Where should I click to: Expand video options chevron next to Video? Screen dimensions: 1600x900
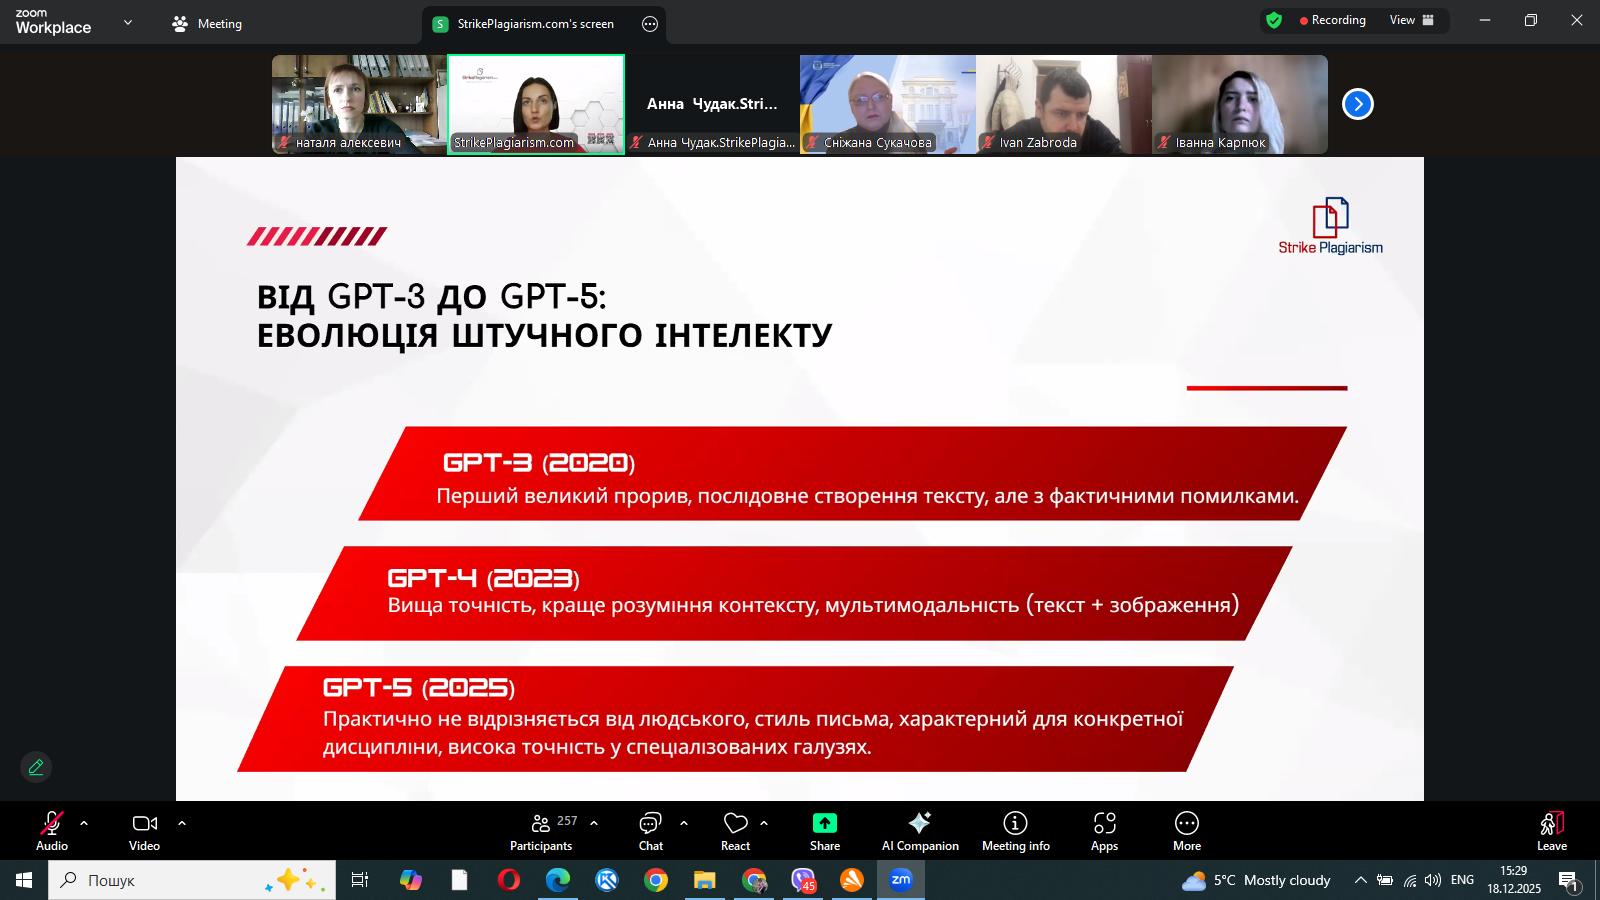[x=182, y=823]
